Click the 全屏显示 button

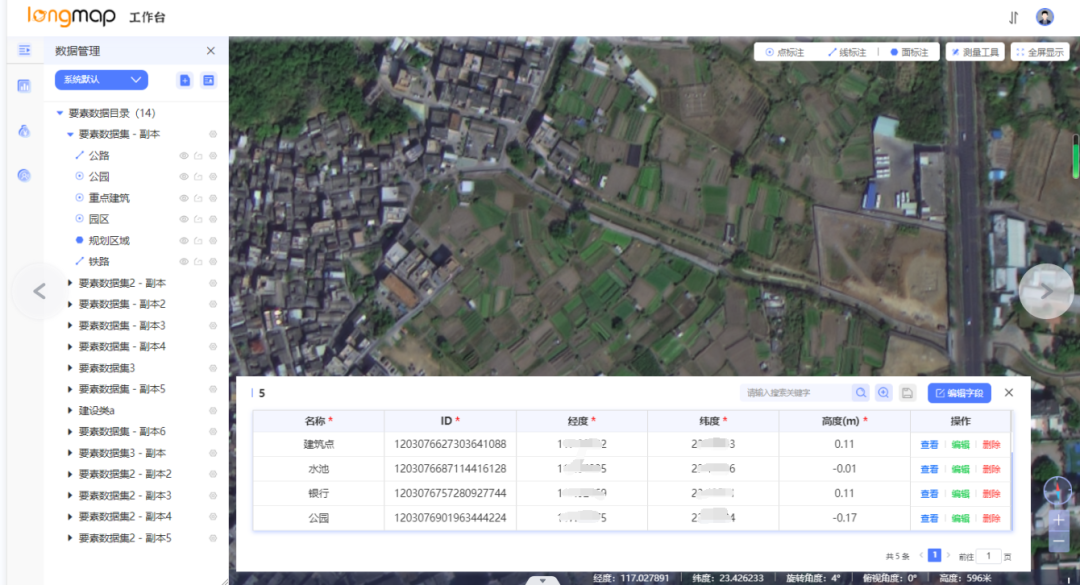(1040, 52)
